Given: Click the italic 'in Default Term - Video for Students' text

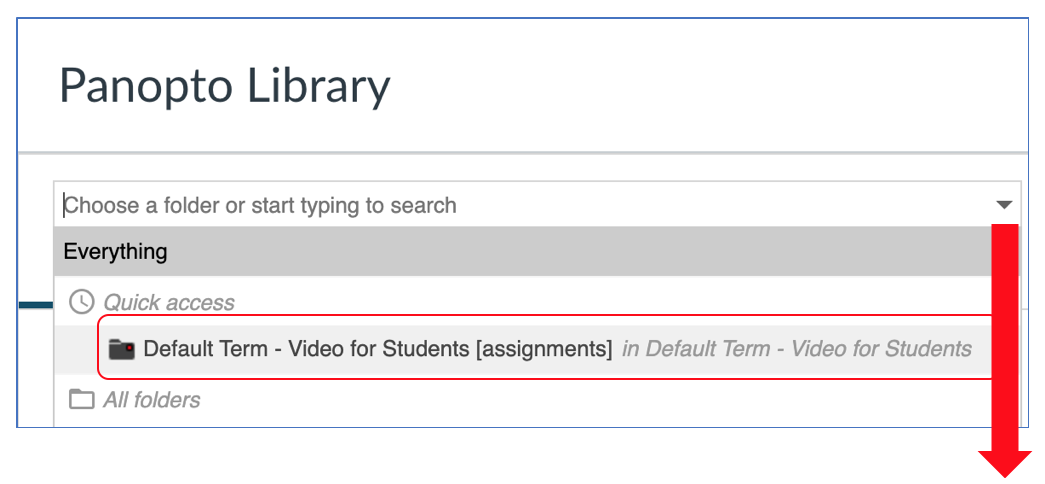Looking at the screenshot, I should (796, 349).
